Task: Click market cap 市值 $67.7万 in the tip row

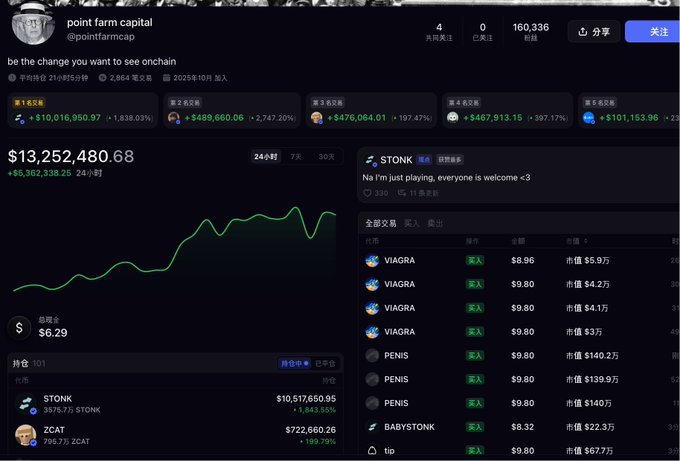Action: pyautogui.click(x=590, y=451)
